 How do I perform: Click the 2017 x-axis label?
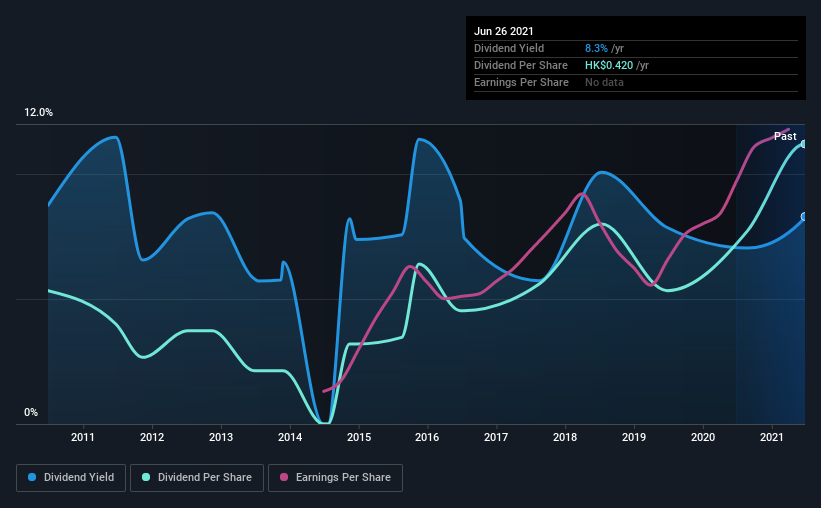[496, 437]
